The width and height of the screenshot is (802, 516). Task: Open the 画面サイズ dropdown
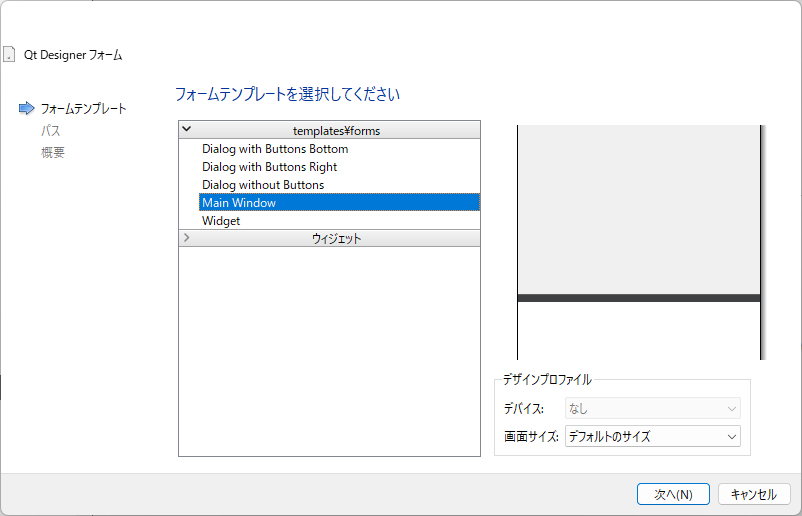(x=653, y=437)
